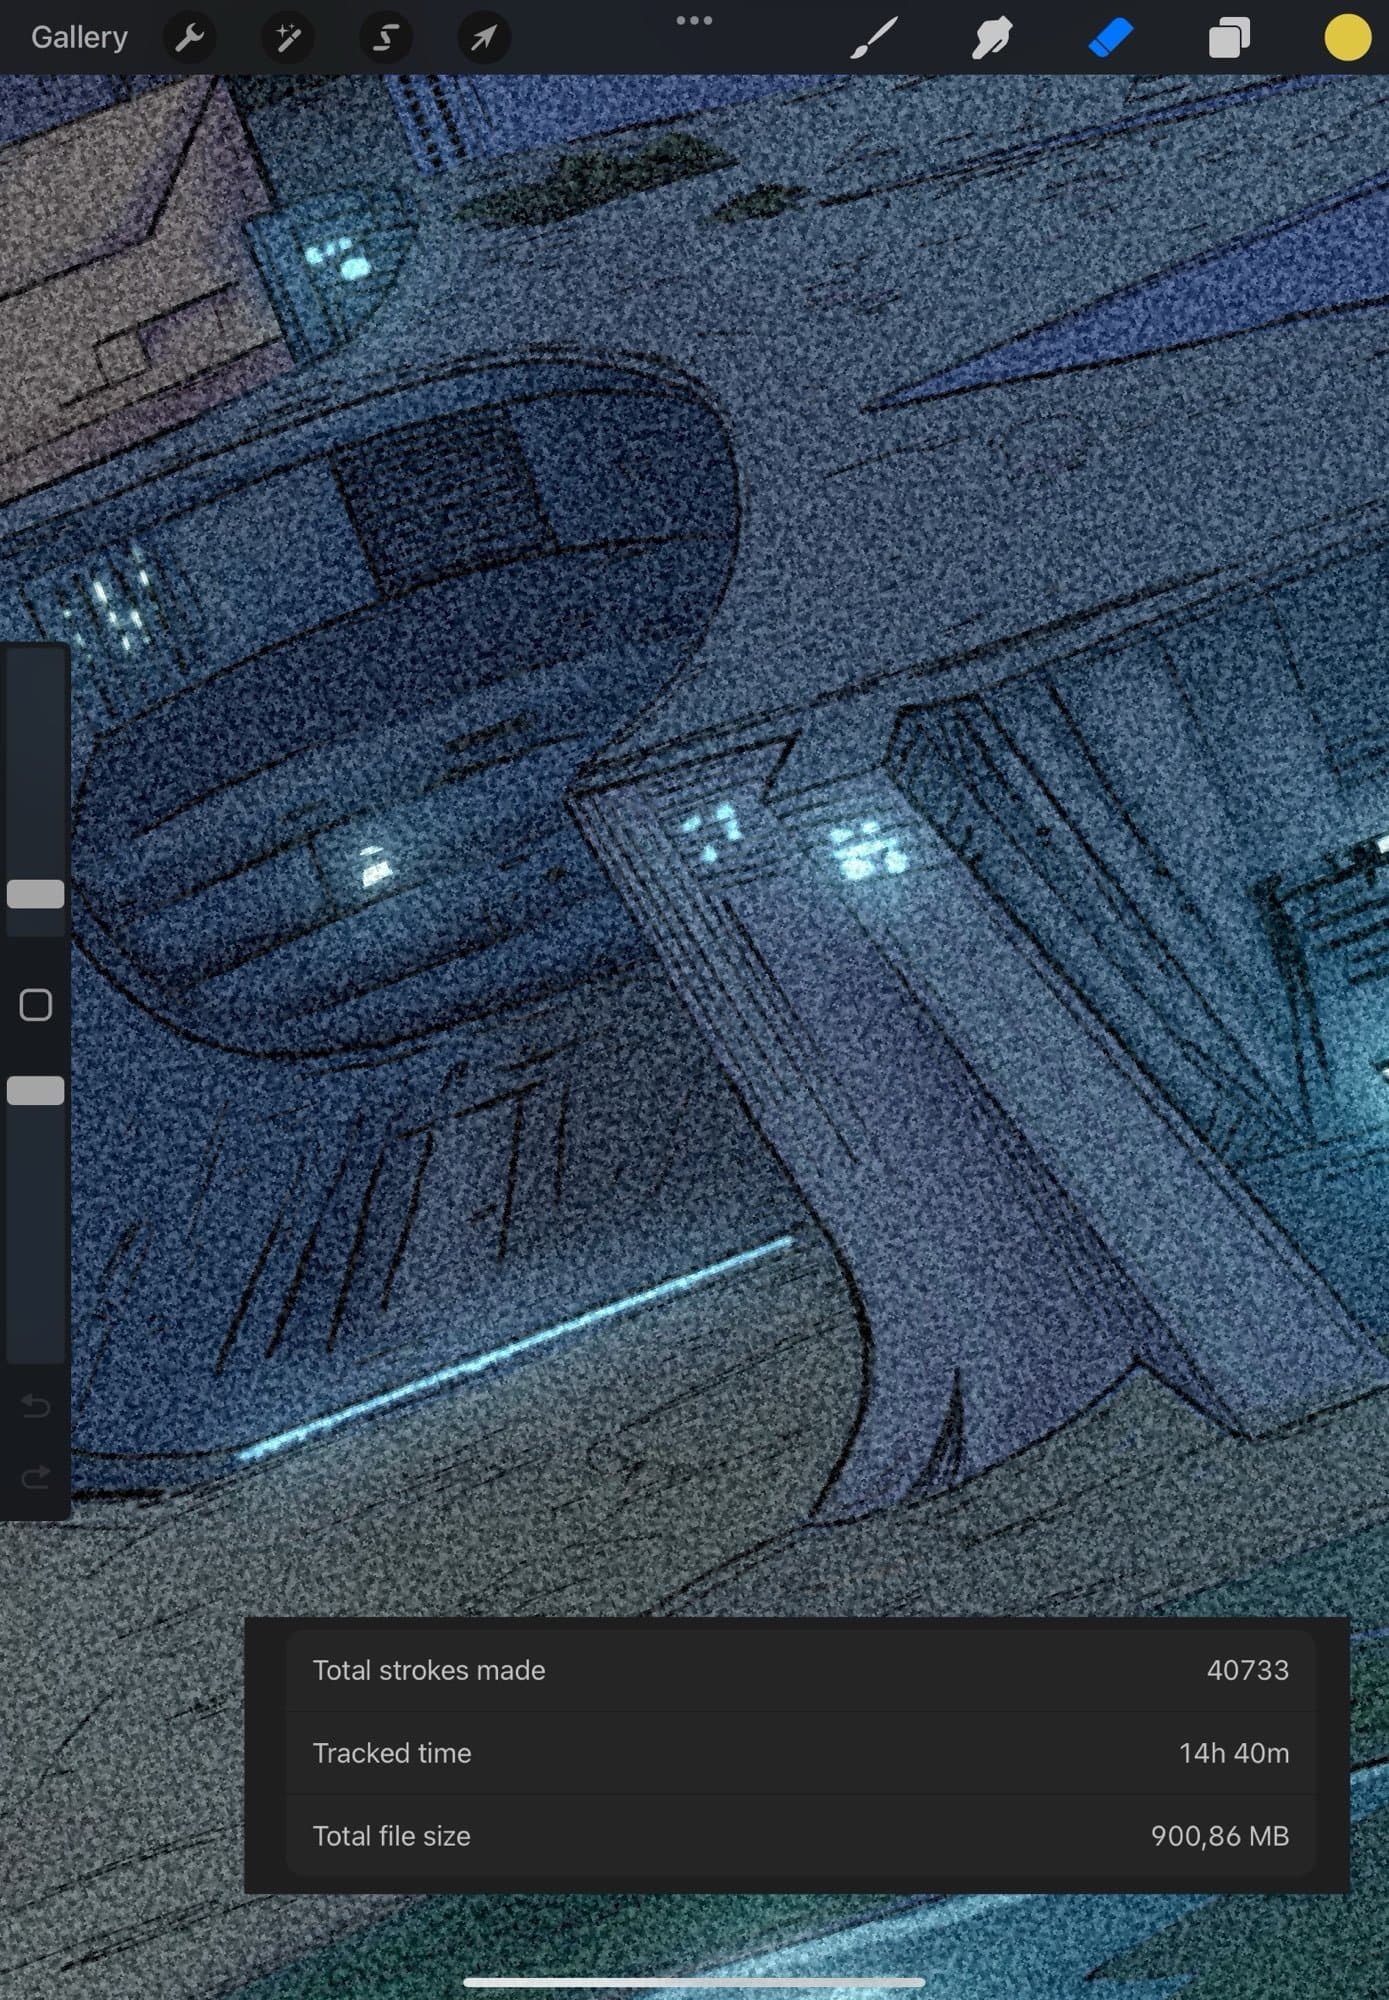Activate the Selection tool

[x=386, y=38]
